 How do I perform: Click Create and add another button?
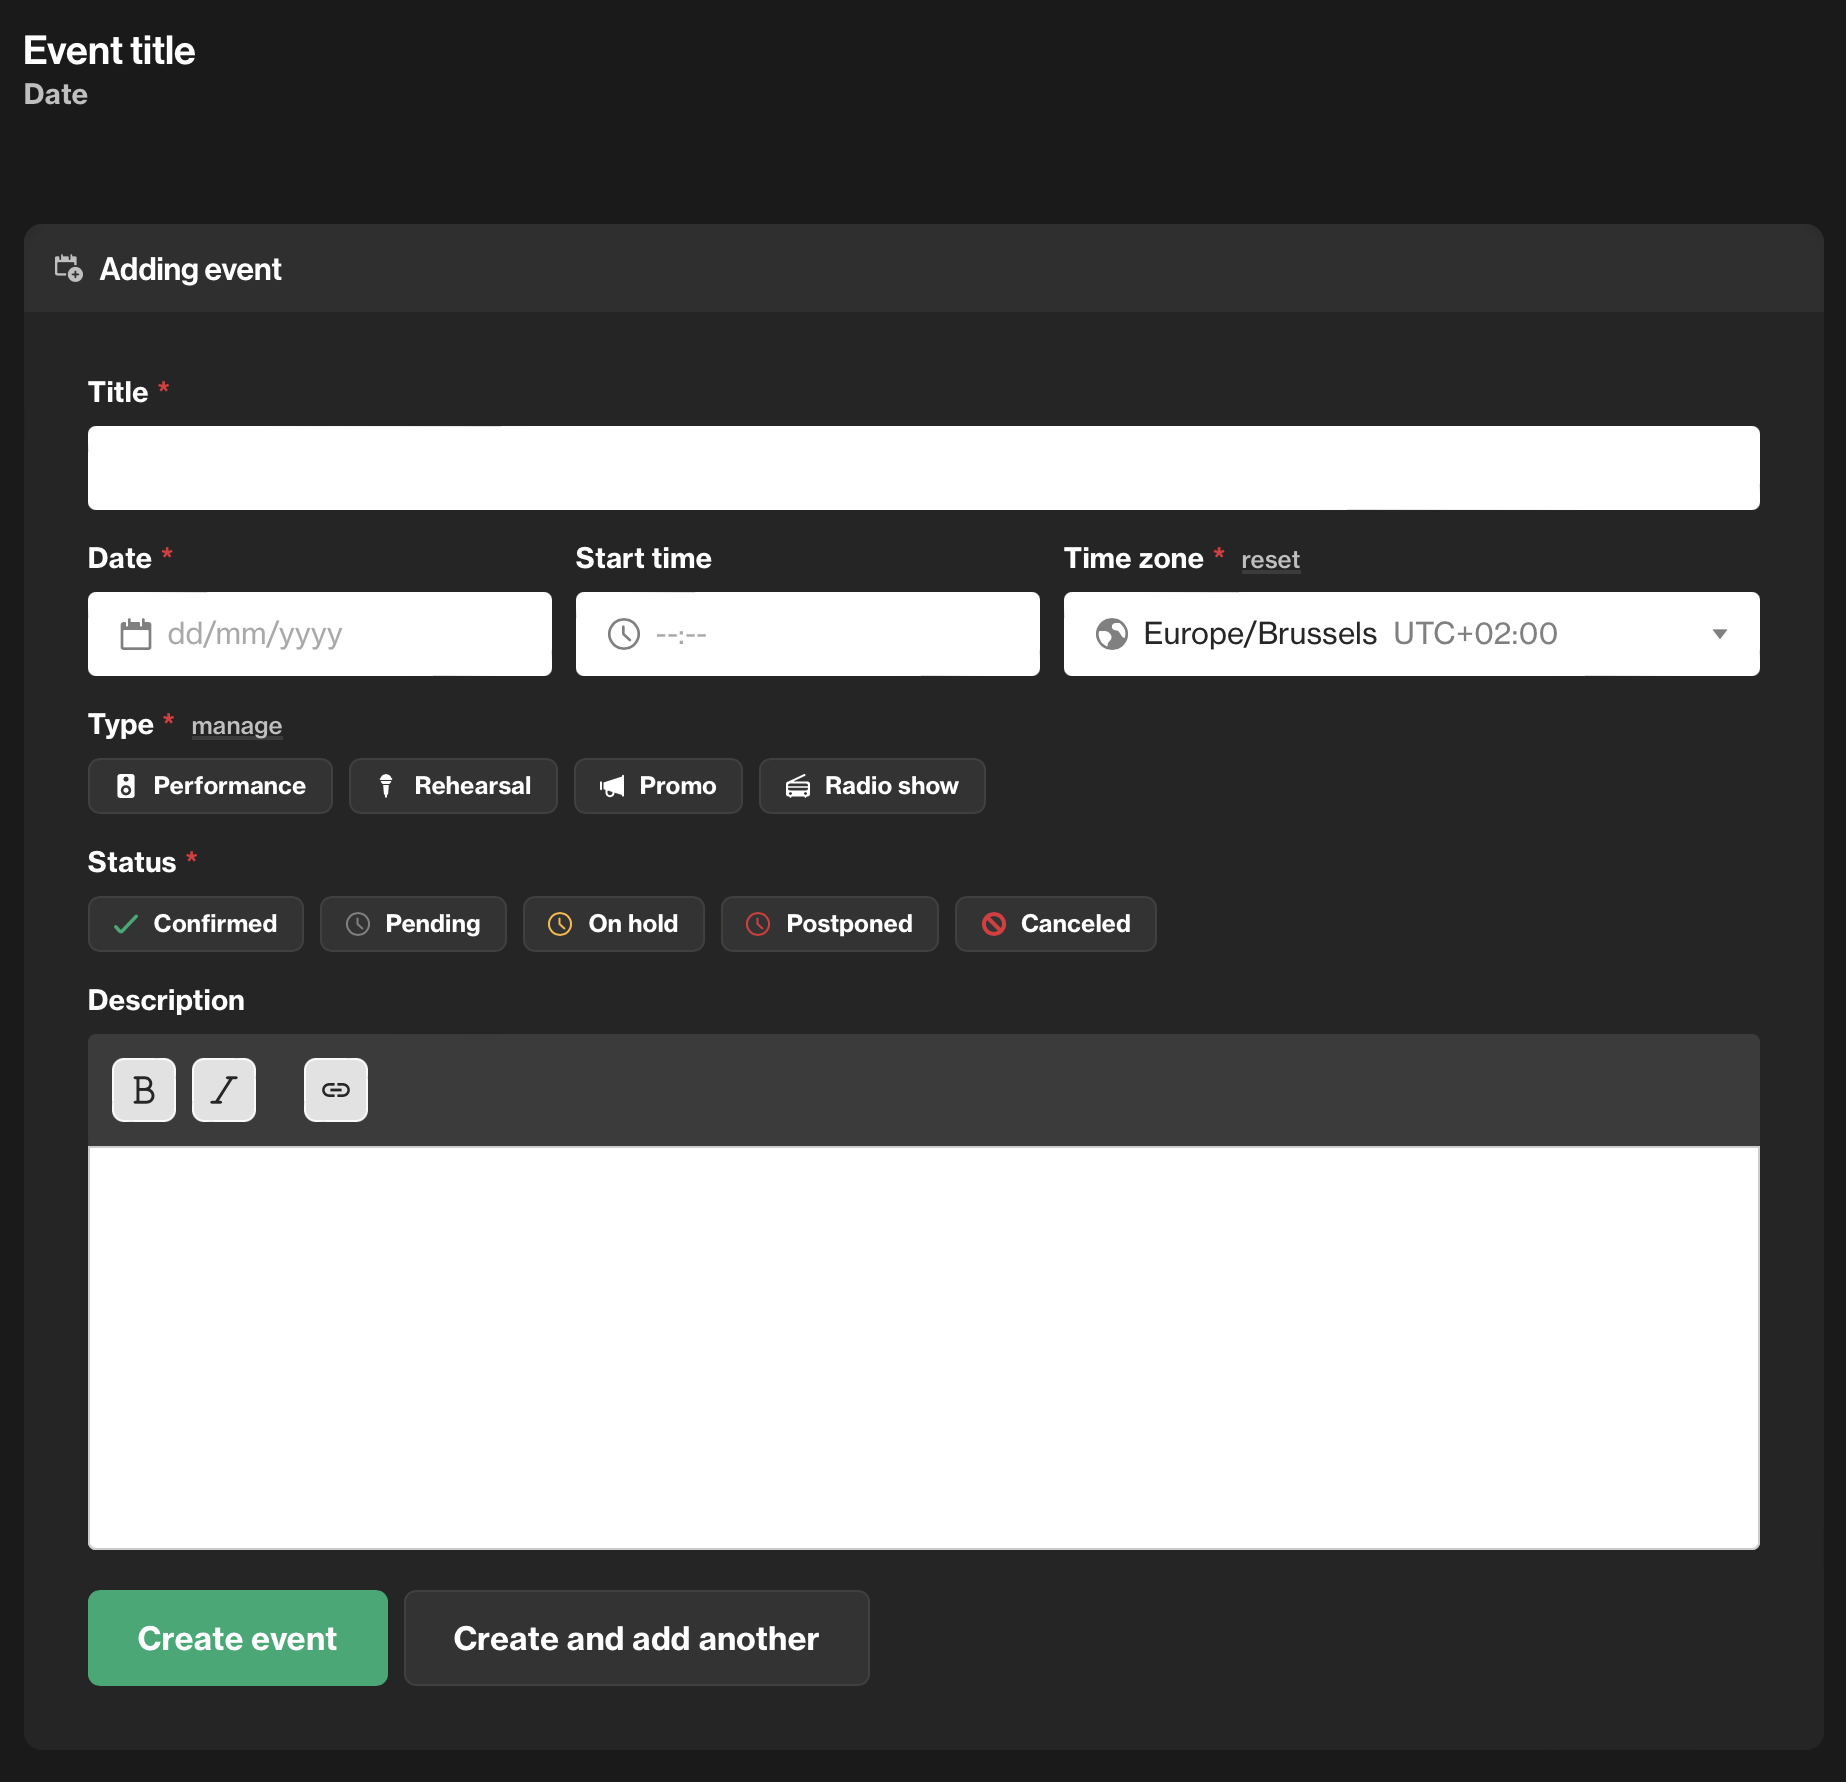click(x=637, y=1638)
